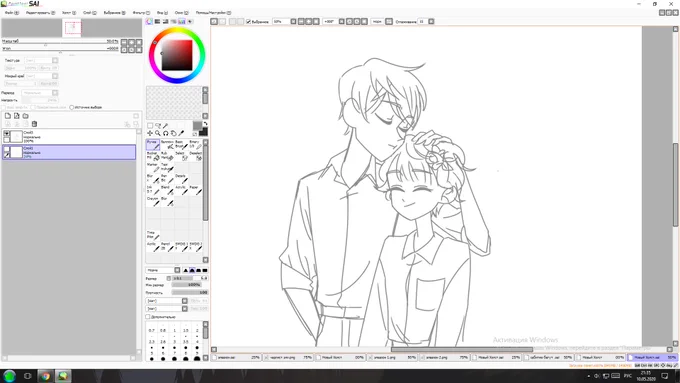Viewport: 680px width, 383px height.
Task: Show the color wheel panel icon
Action: pyautogui.click(x=149, y=21)
